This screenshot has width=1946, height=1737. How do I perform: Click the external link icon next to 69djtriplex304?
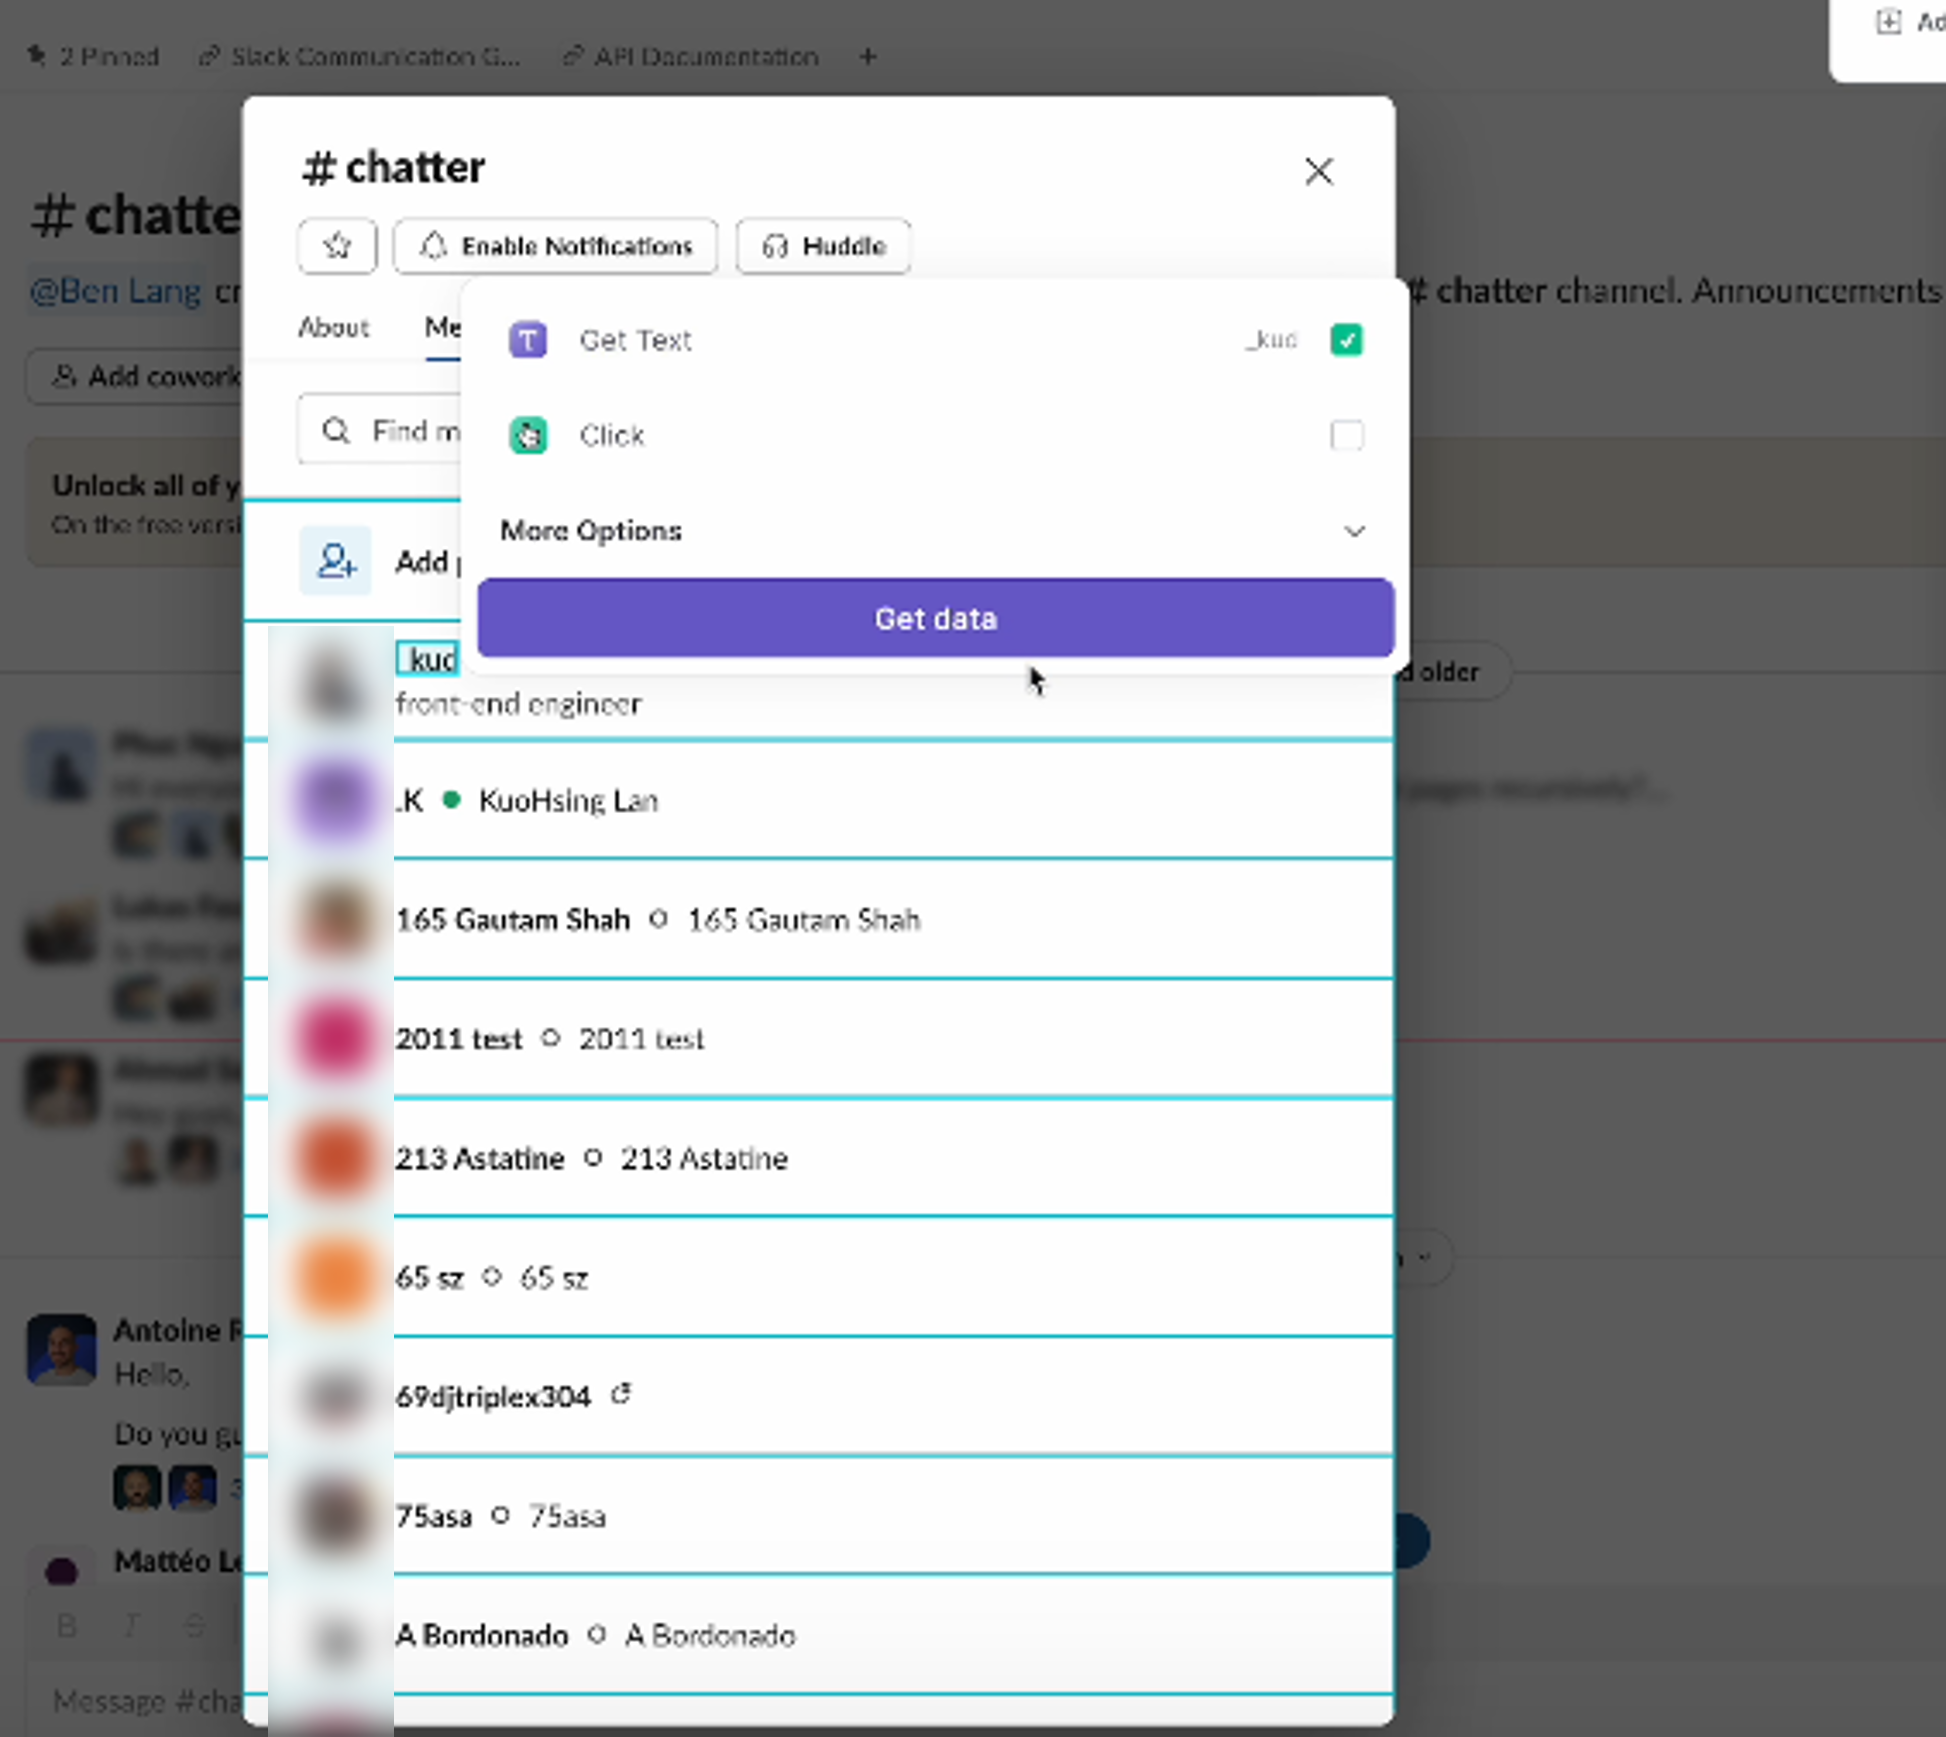(621, 1393)
